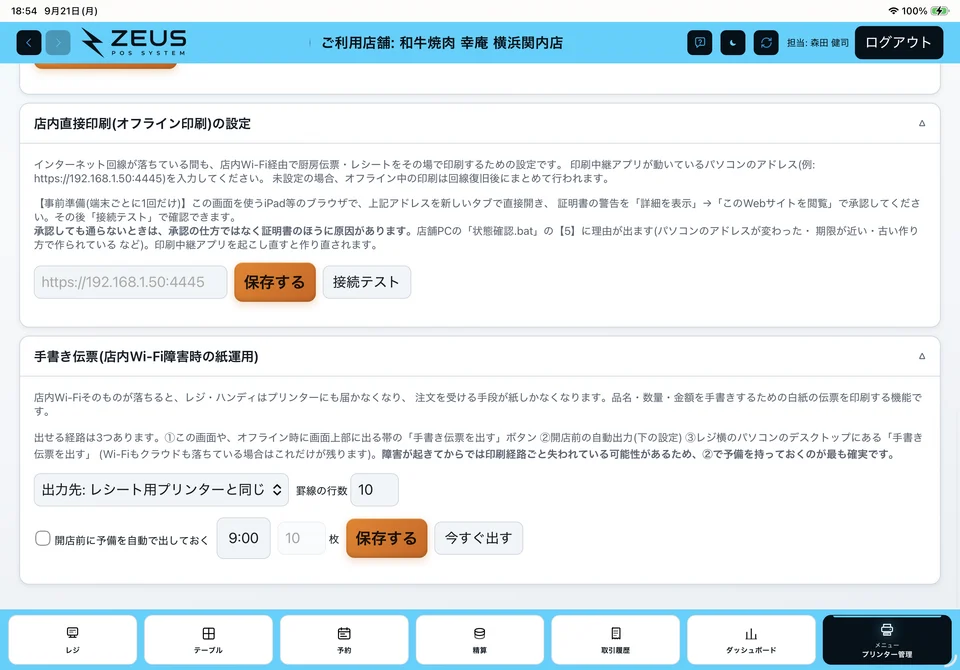960x670 pixels.
Task: Check the battery icon in status bar
Action: (939, 11)
